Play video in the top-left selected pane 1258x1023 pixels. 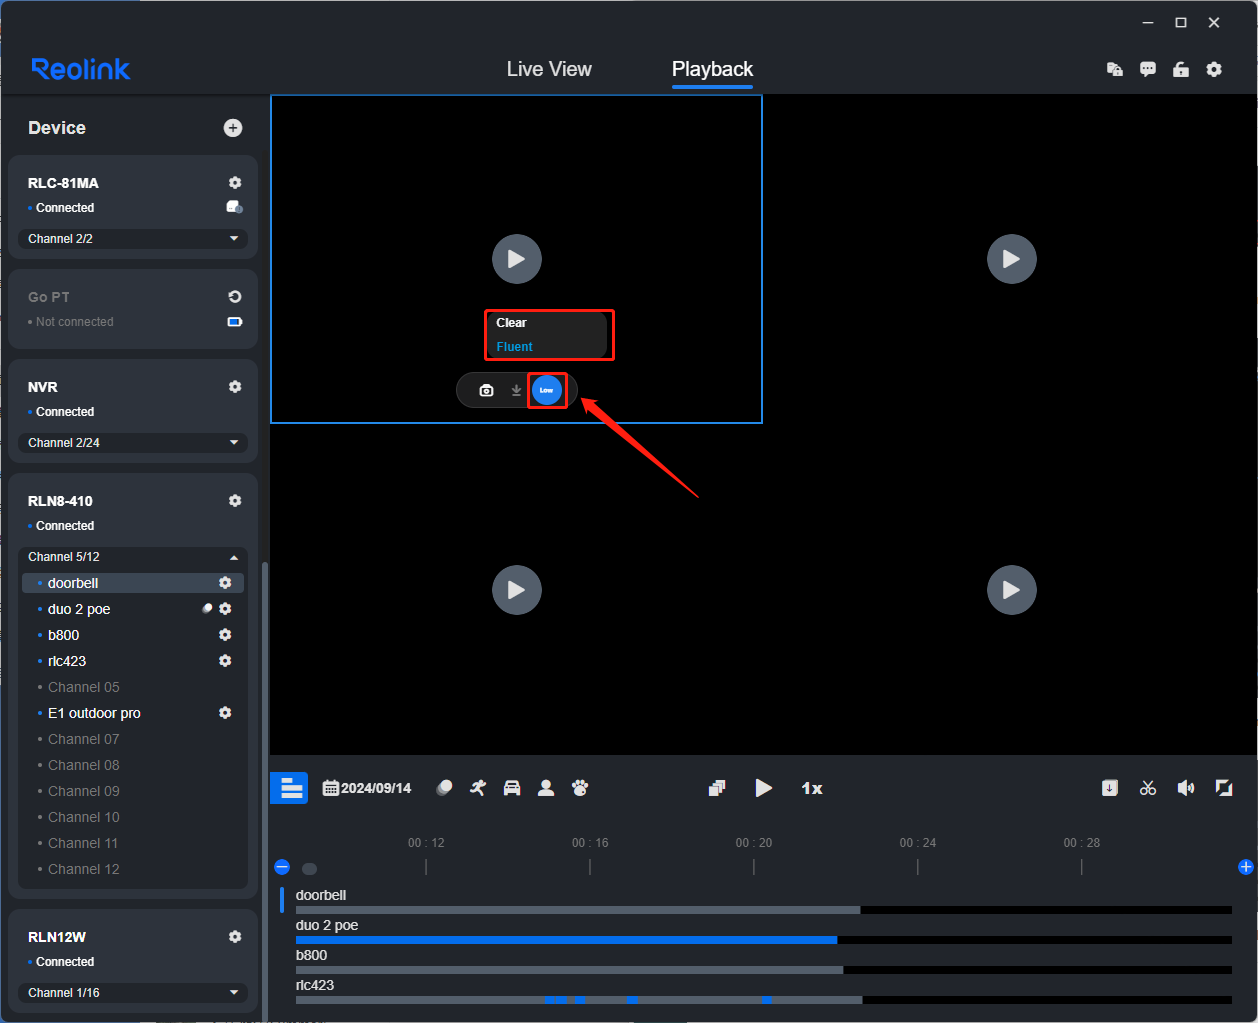pyautogui.click(x=517, y=259)
